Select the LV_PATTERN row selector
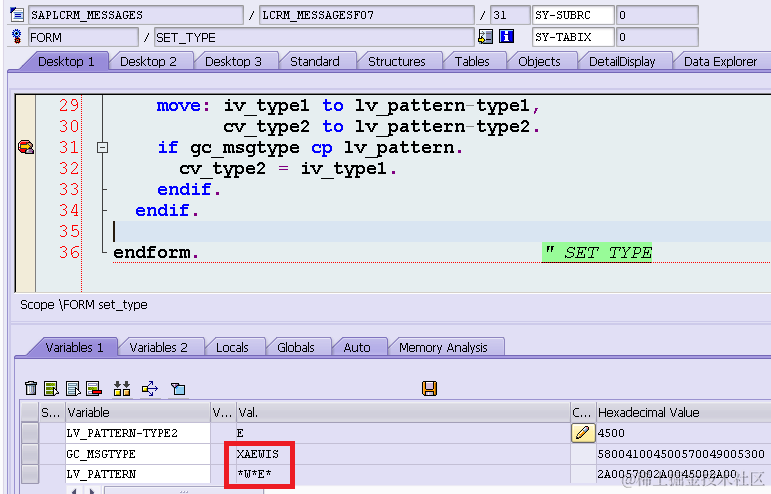Image resolution: width=771 pixels, height=494 pixels. (30, 474)
